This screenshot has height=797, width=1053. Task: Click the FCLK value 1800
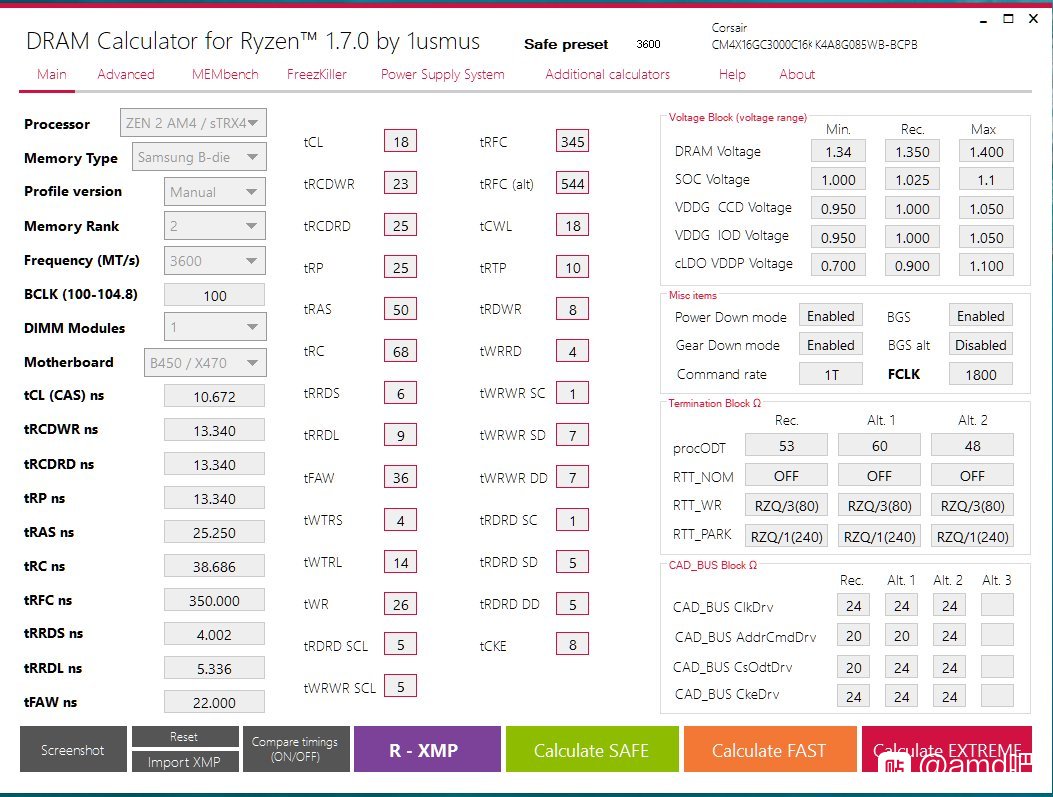[981, 374]
